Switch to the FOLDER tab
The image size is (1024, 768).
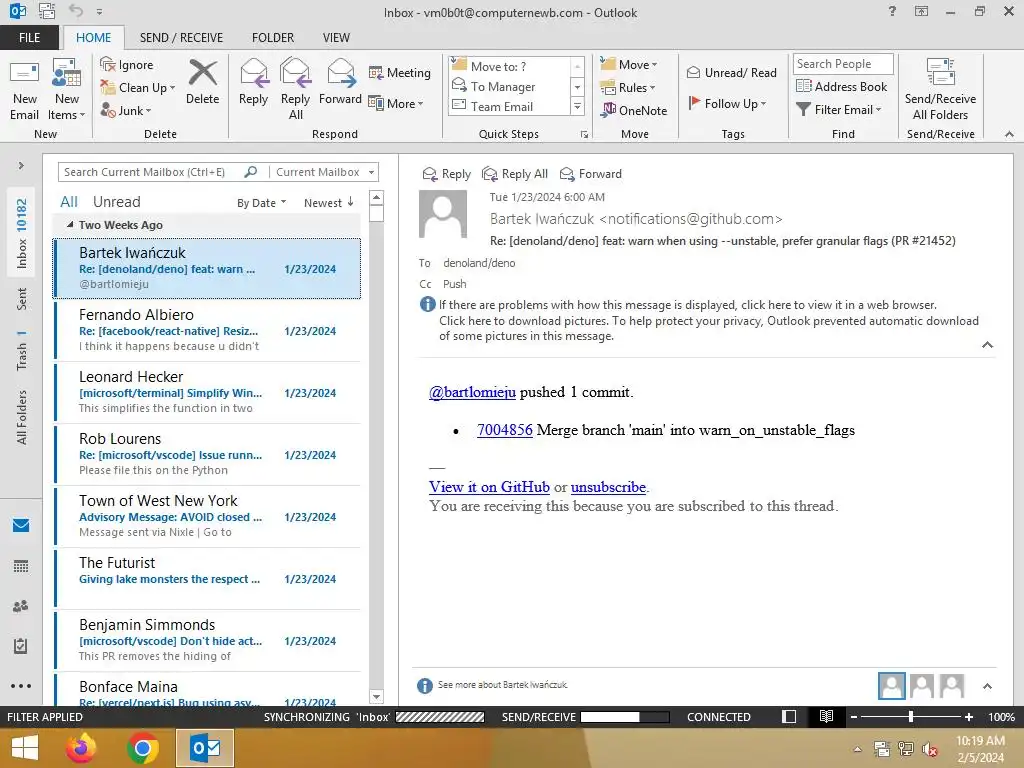pyautogui.click(x=273, y=37)
